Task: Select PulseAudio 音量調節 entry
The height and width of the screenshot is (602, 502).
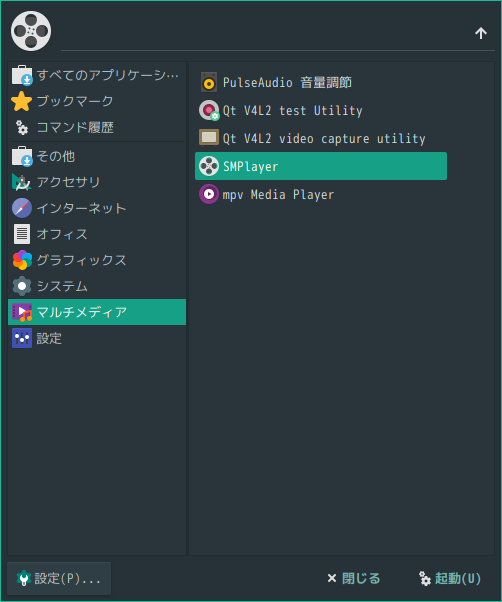Action: click(321, 83)
